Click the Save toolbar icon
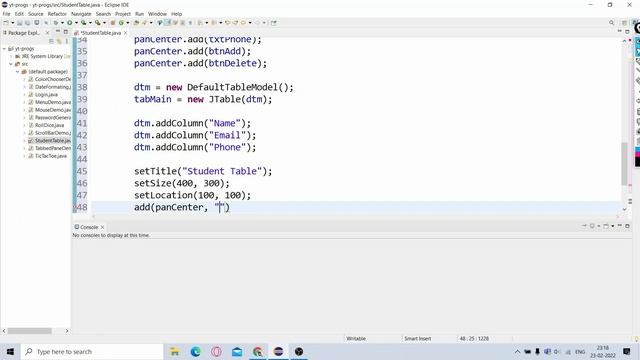Viewport: 640px width, 360px height. [20, 23]
